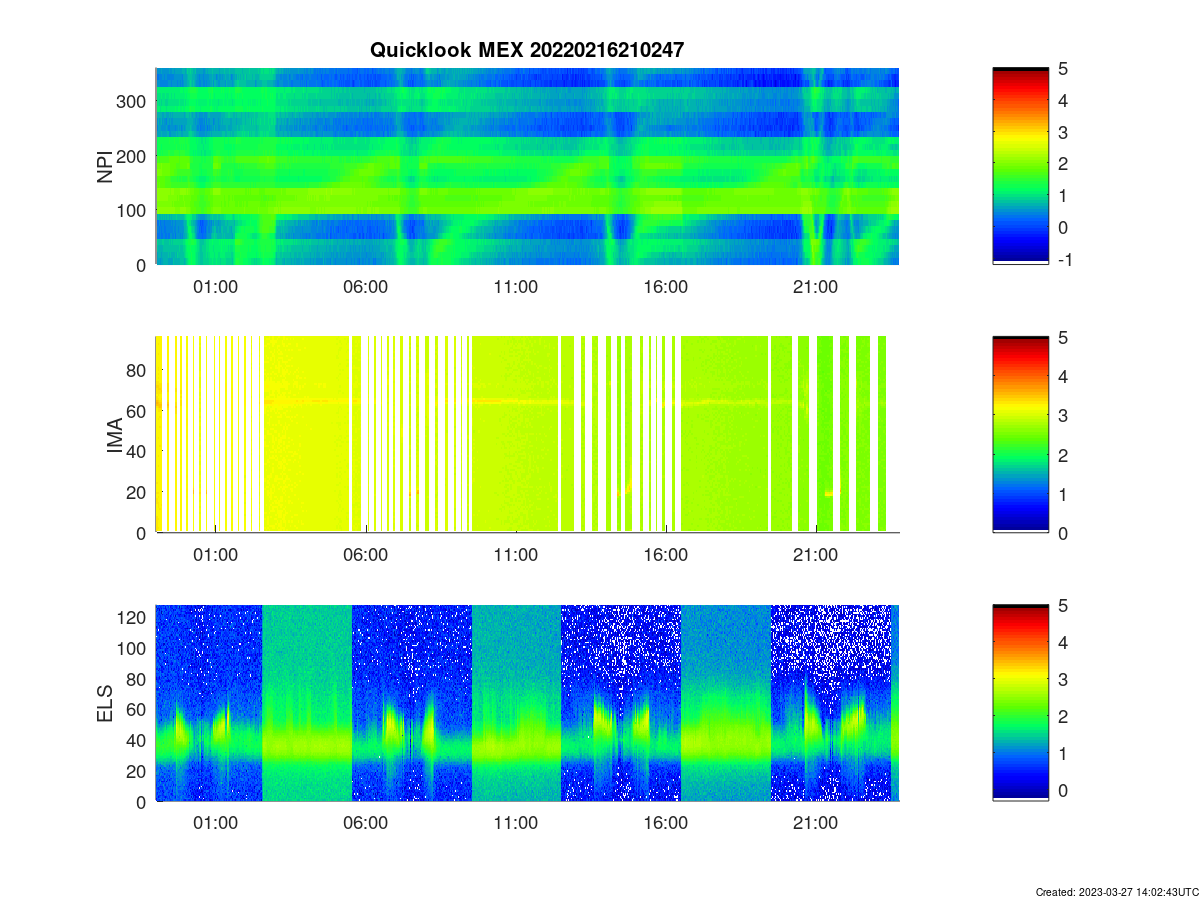The image size is (1200, 900).
Task: Click the IMA plot's color bar
Action: click(x=1020, y=434)
